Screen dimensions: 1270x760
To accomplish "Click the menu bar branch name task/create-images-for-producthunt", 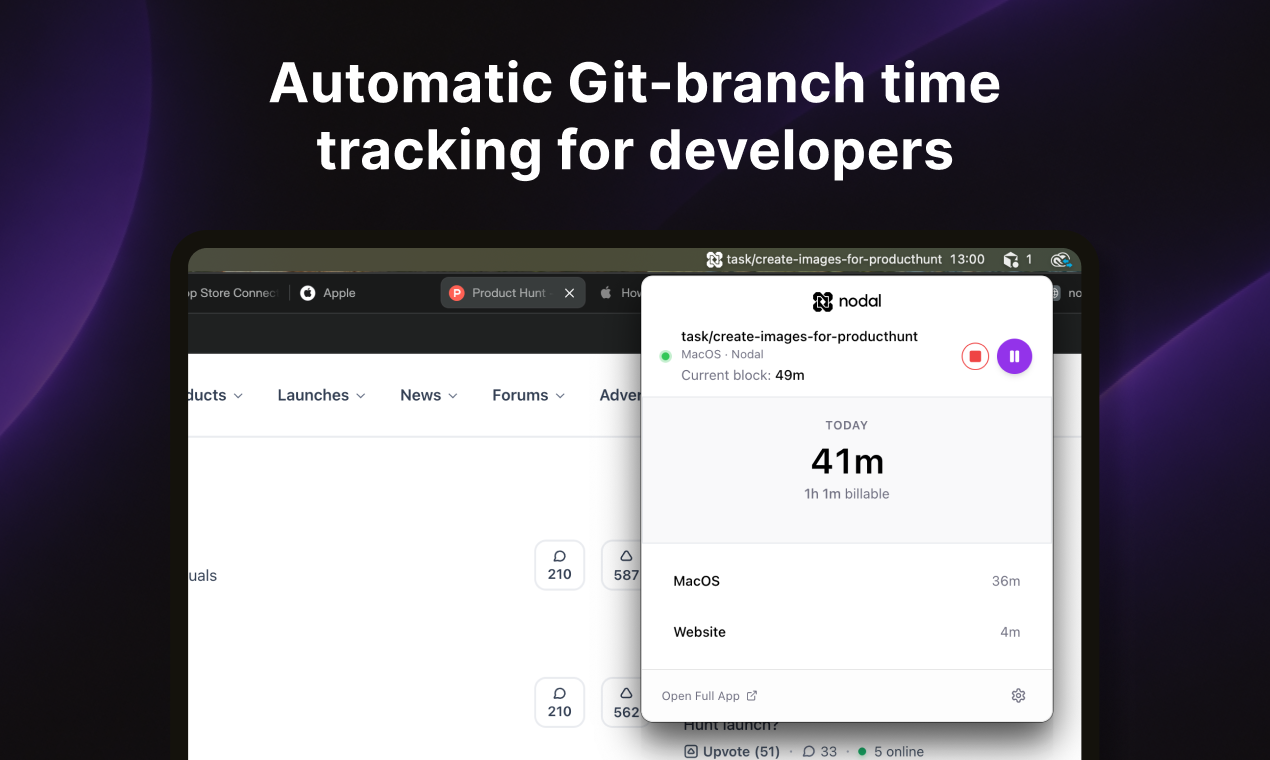I will click(x=834, y=259).
